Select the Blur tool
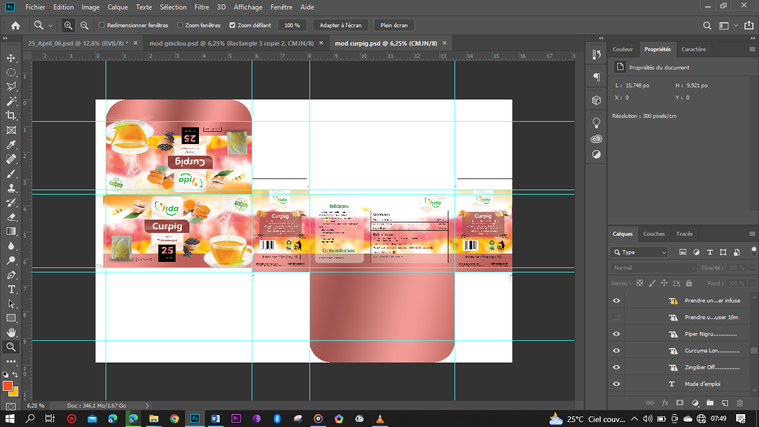Image resolution: width=759 pixels, height=427 pixels. pyautogui.click(x=11, y=246)
